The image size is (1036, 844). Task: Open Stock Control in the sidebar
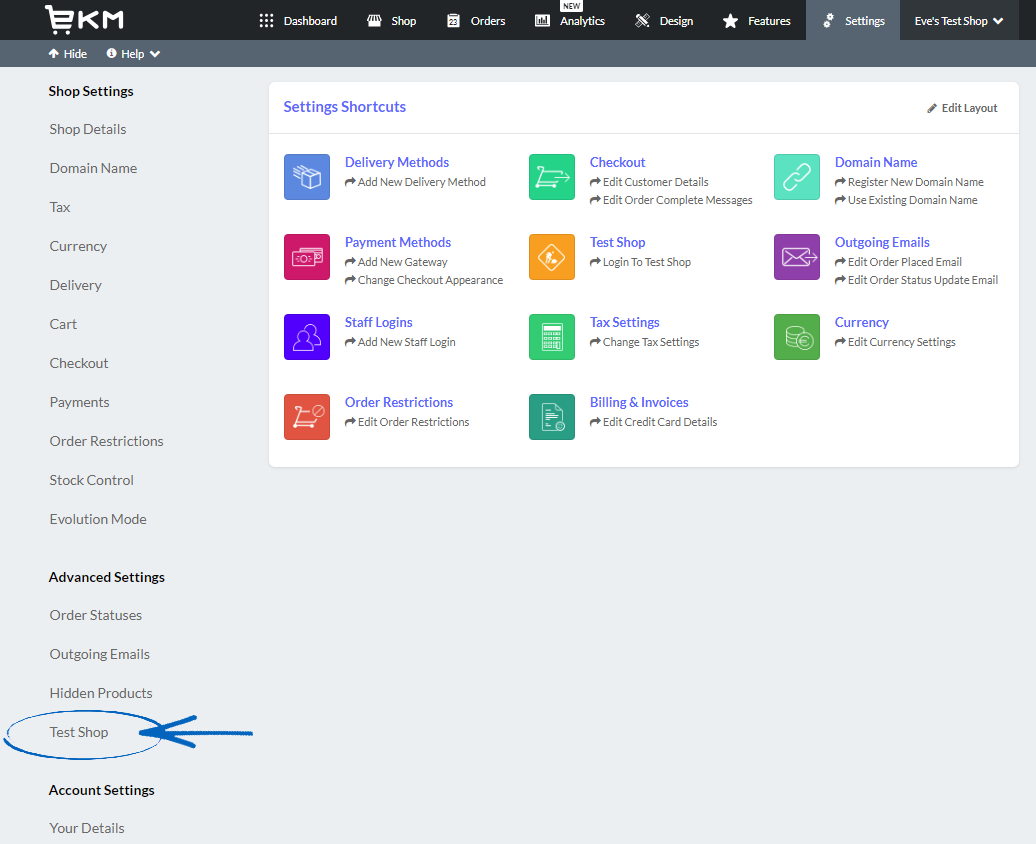pyautogui.click(x=91, y=480)
